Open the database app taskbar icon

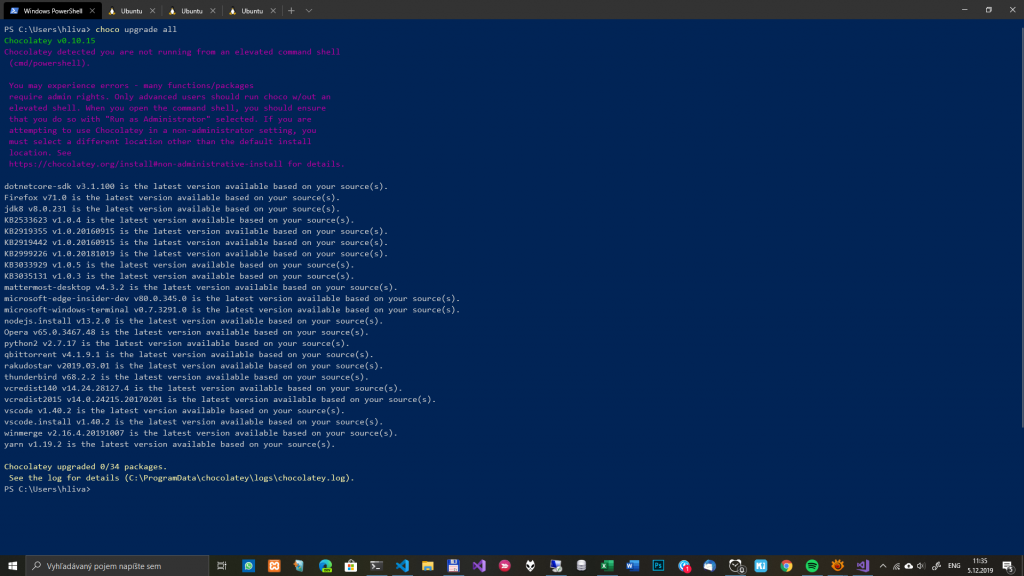click(x=581, y=566)
